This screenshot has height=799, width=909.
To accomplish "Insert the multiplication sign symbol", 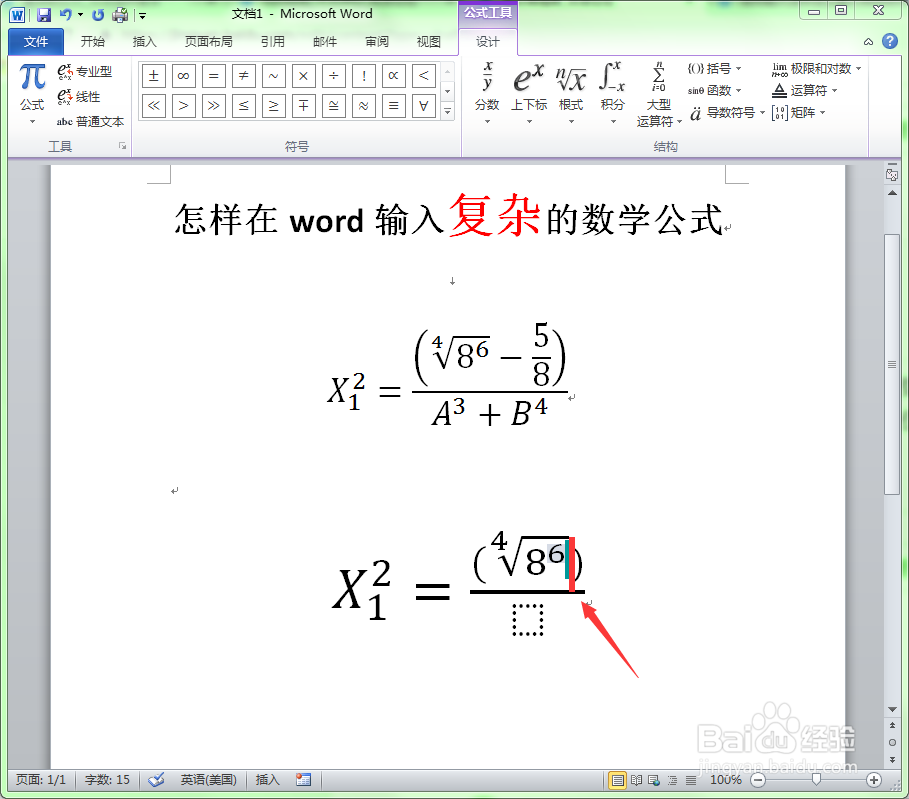I will pos(304,75).
